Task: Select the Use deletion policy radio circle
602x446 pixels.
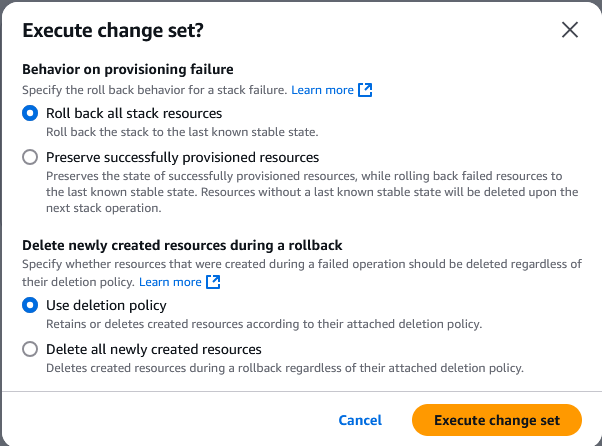Action: (x=30, y=305)
